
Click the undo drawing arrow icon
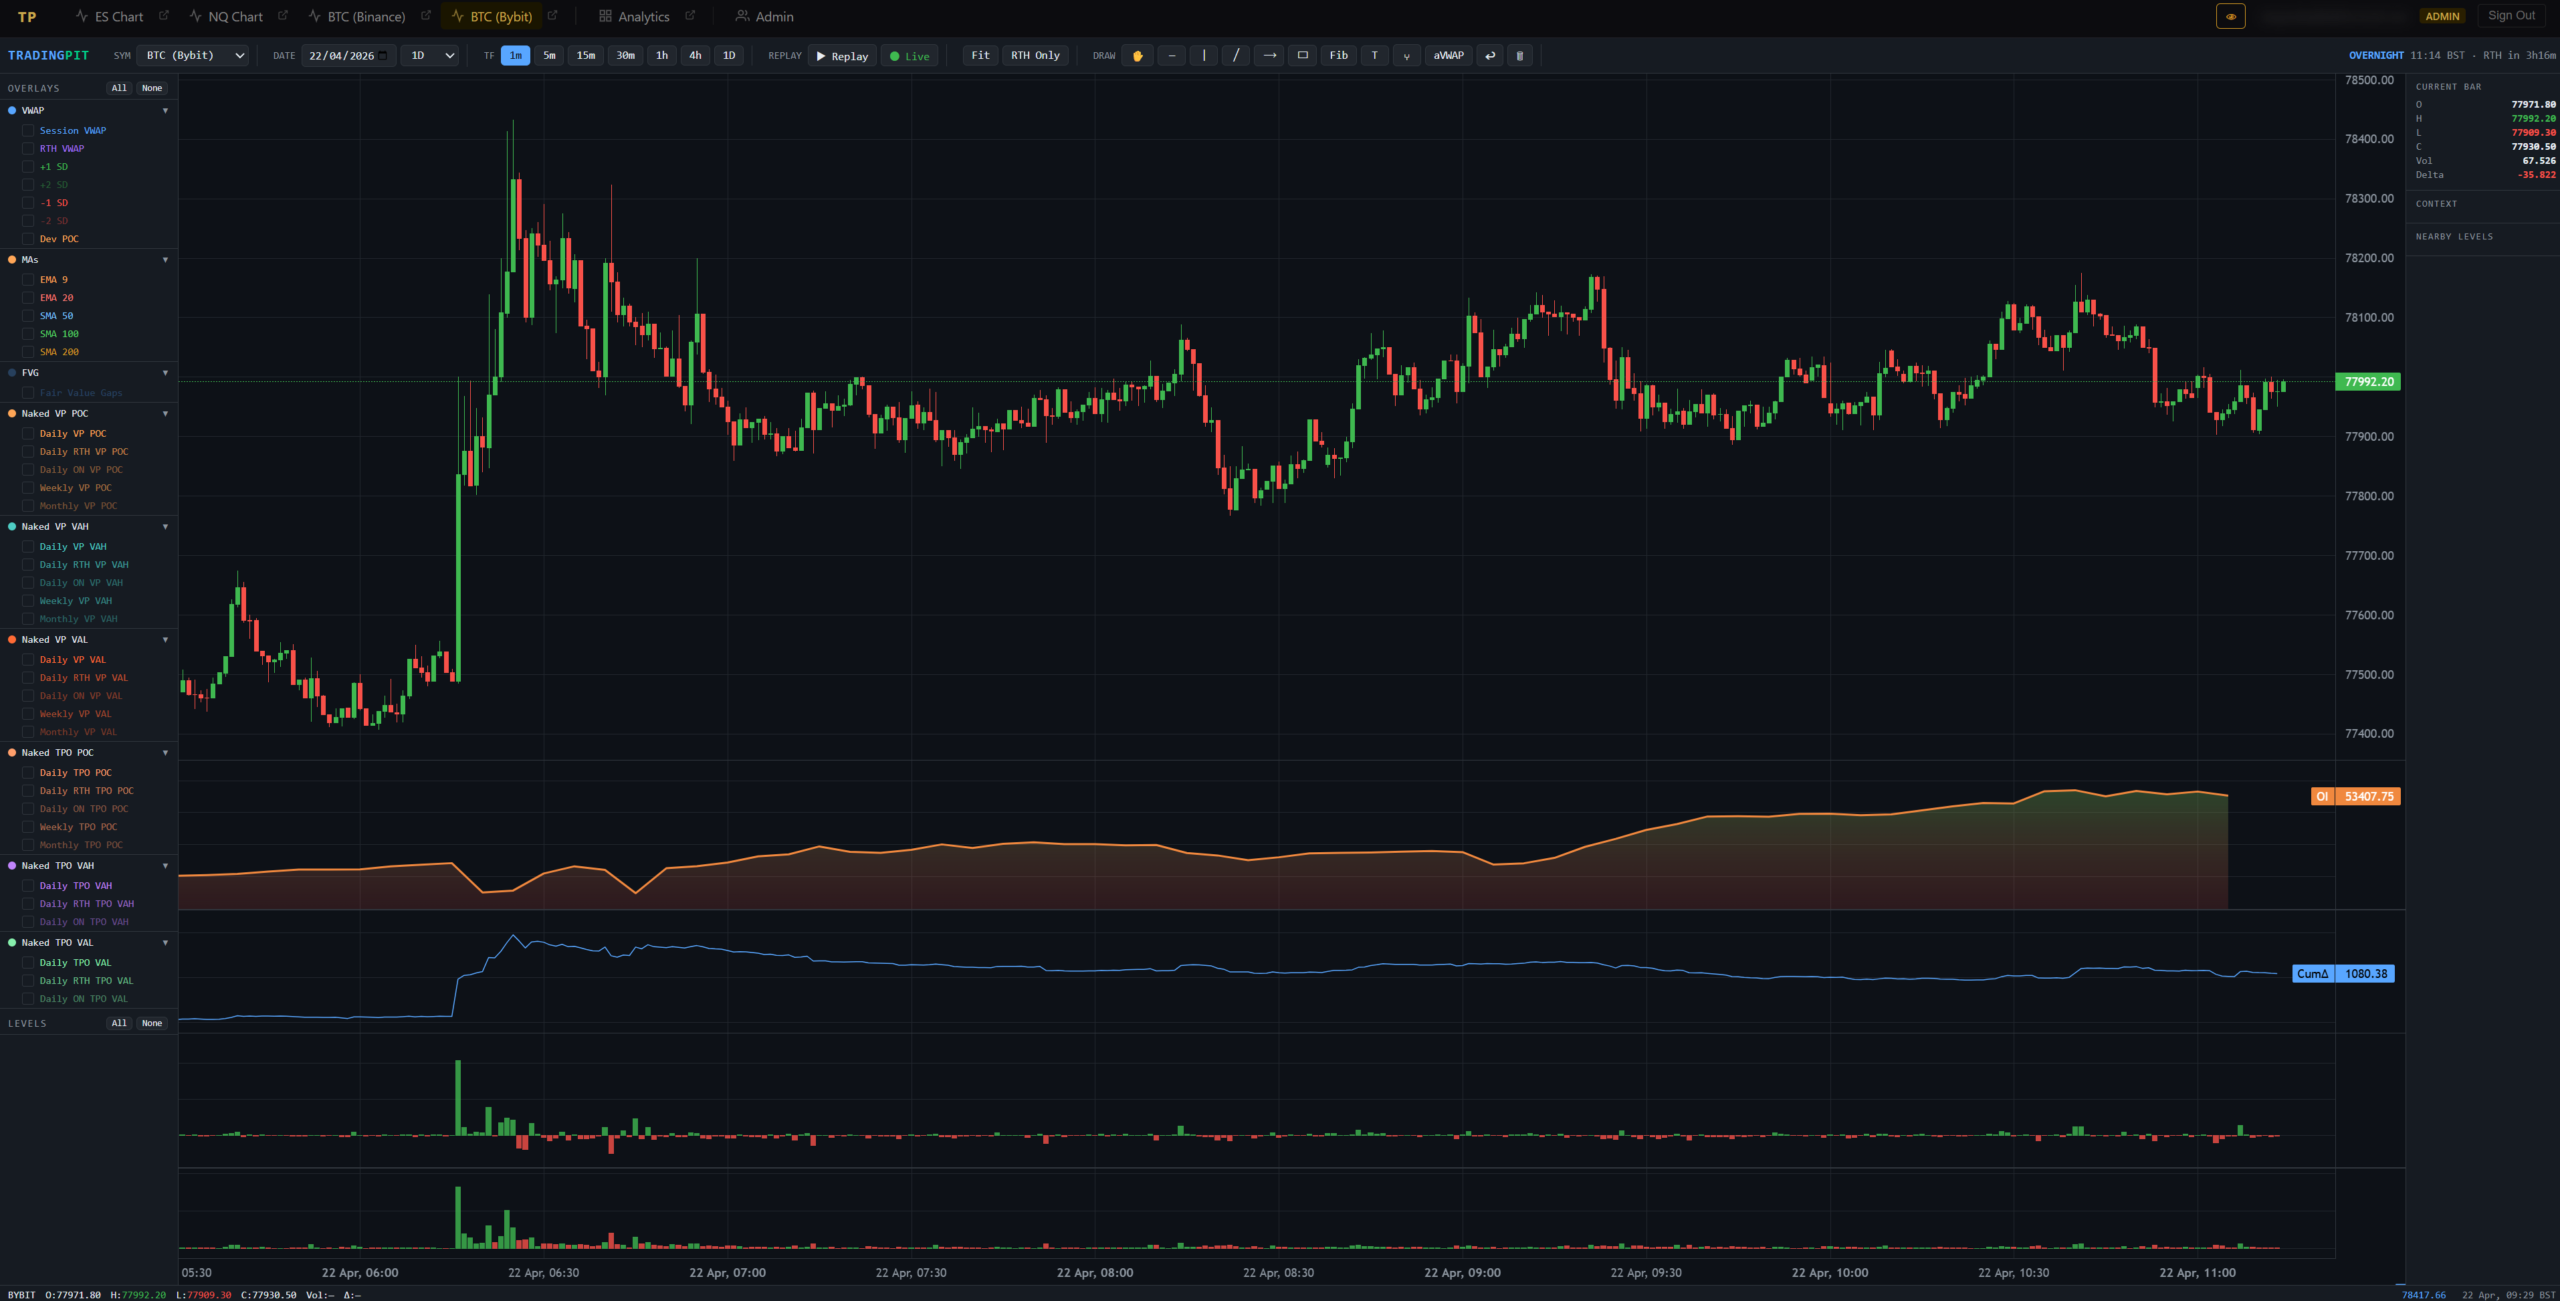pos(1490,56)
